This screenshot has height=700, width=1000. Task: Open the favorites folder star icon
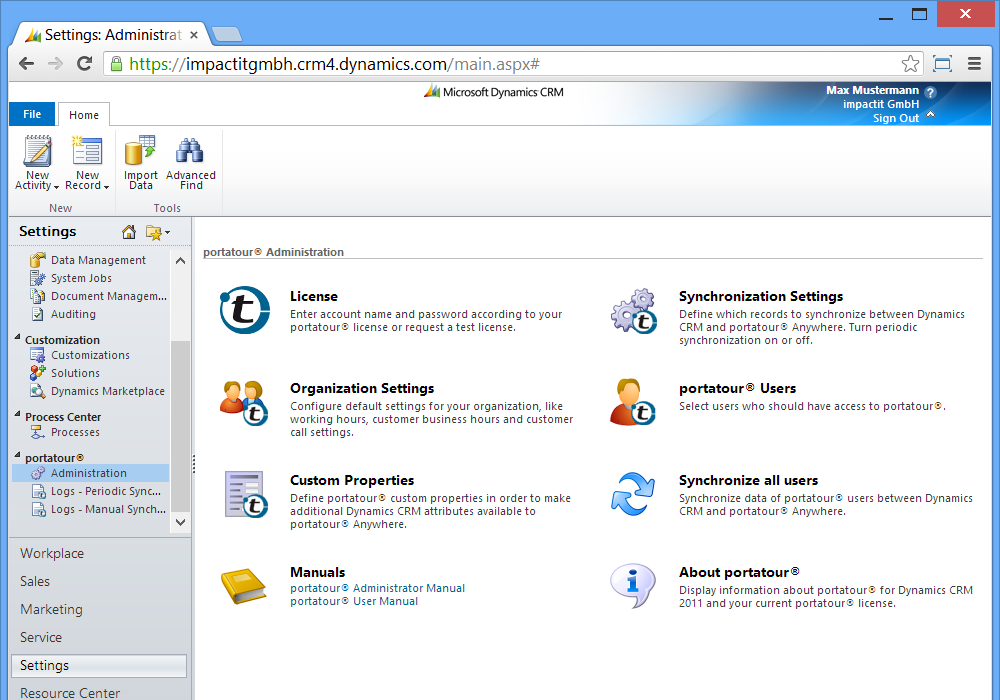point(153,232)
